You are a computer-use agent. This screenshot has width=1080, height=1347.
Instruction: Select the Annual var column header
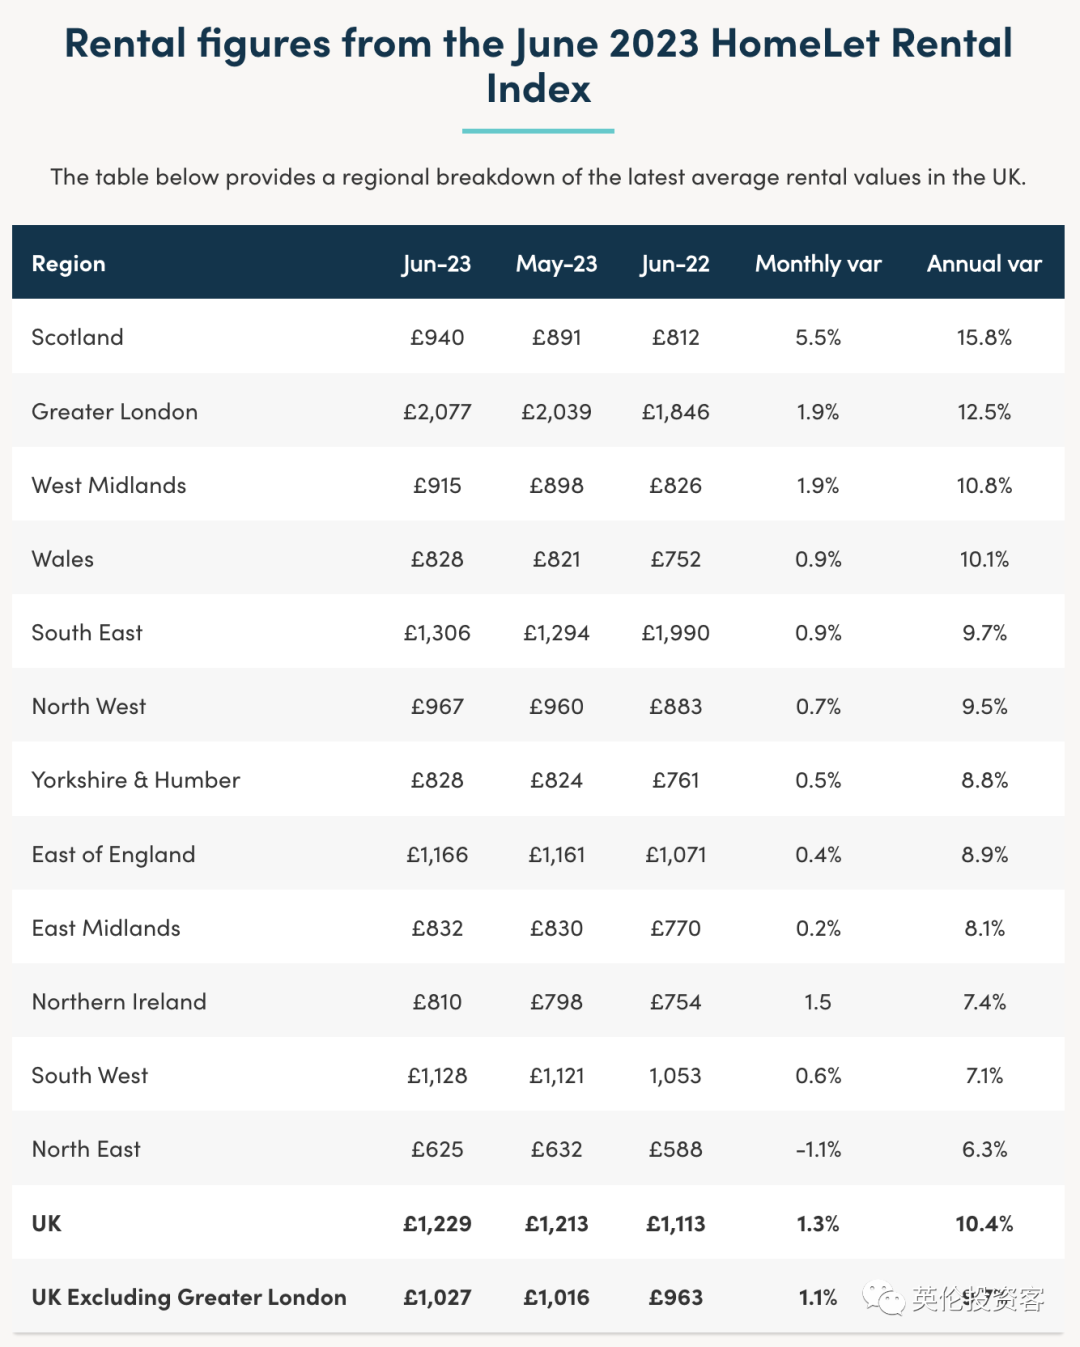click(984, 264)
